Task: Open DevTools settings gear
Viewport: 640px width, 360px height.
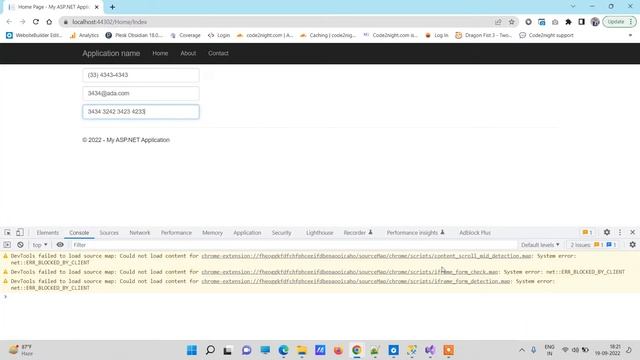Action: tap(607, 232)
